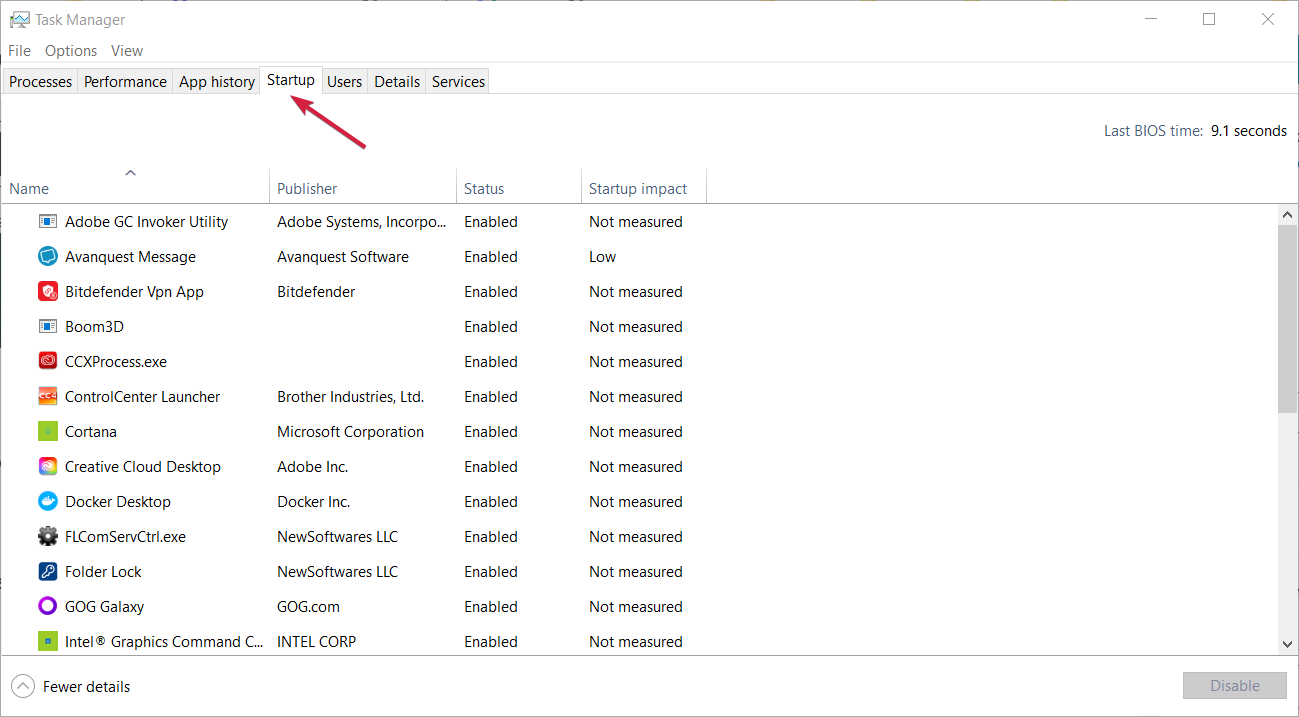Open the App history tab

pos(217,81)
